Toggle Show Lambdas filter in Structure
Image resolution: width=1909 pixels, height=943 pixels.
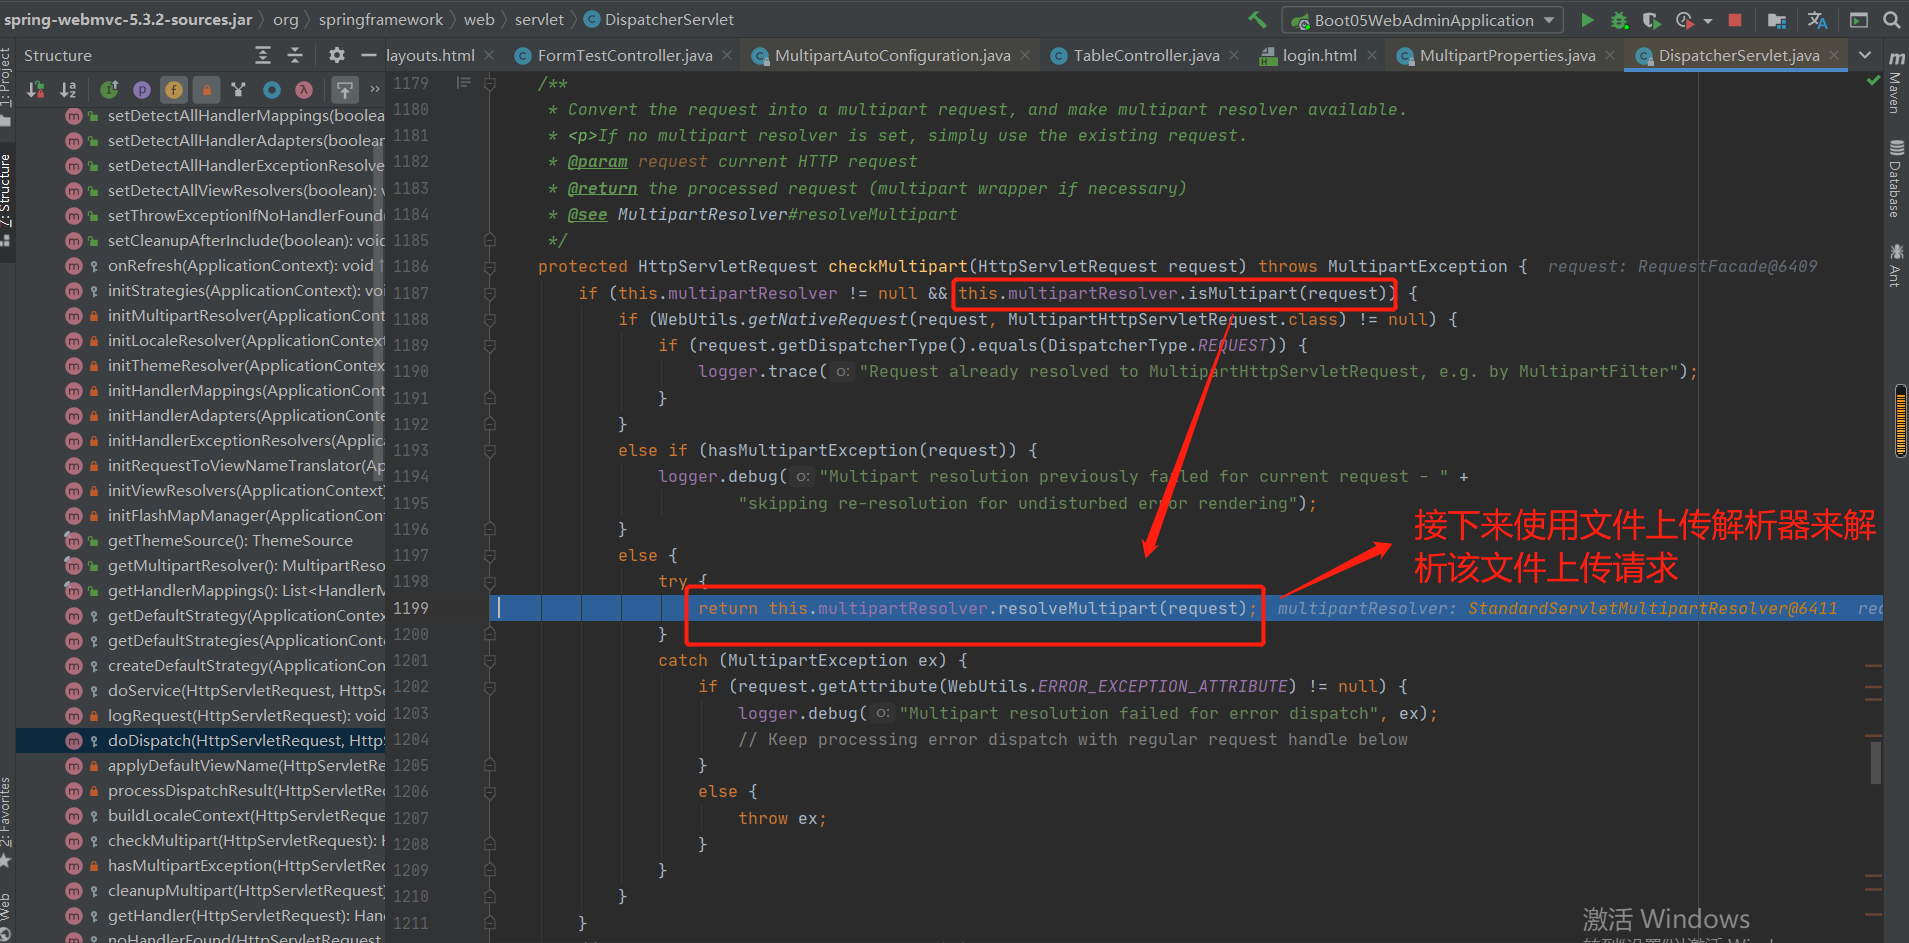tap(304, 90)
